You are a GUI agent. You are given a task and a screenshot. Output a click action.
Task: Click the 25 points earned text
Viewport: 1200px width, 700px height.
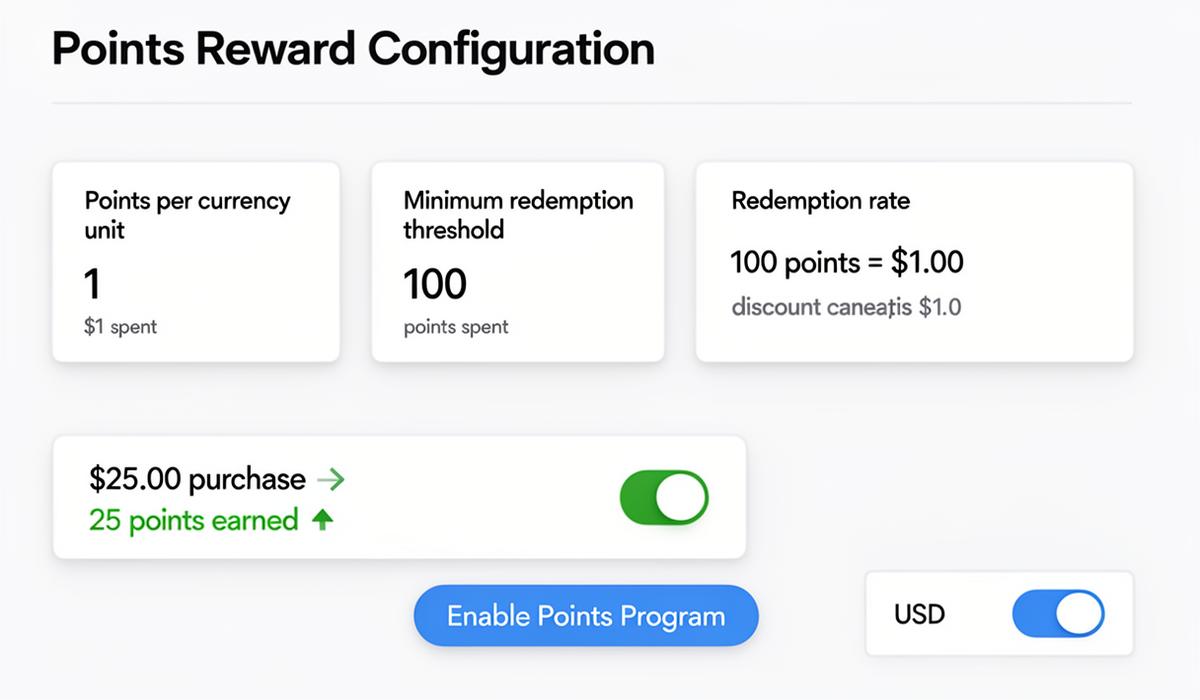(193, 520)
